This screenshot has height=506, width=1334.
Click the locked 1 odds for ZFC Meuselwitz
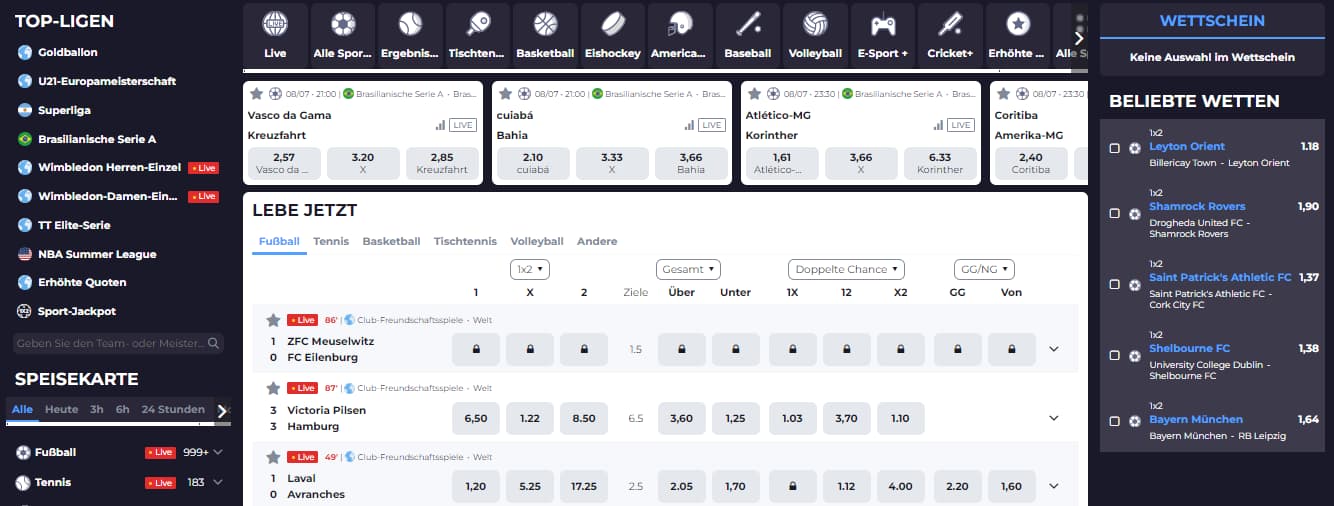476,349
